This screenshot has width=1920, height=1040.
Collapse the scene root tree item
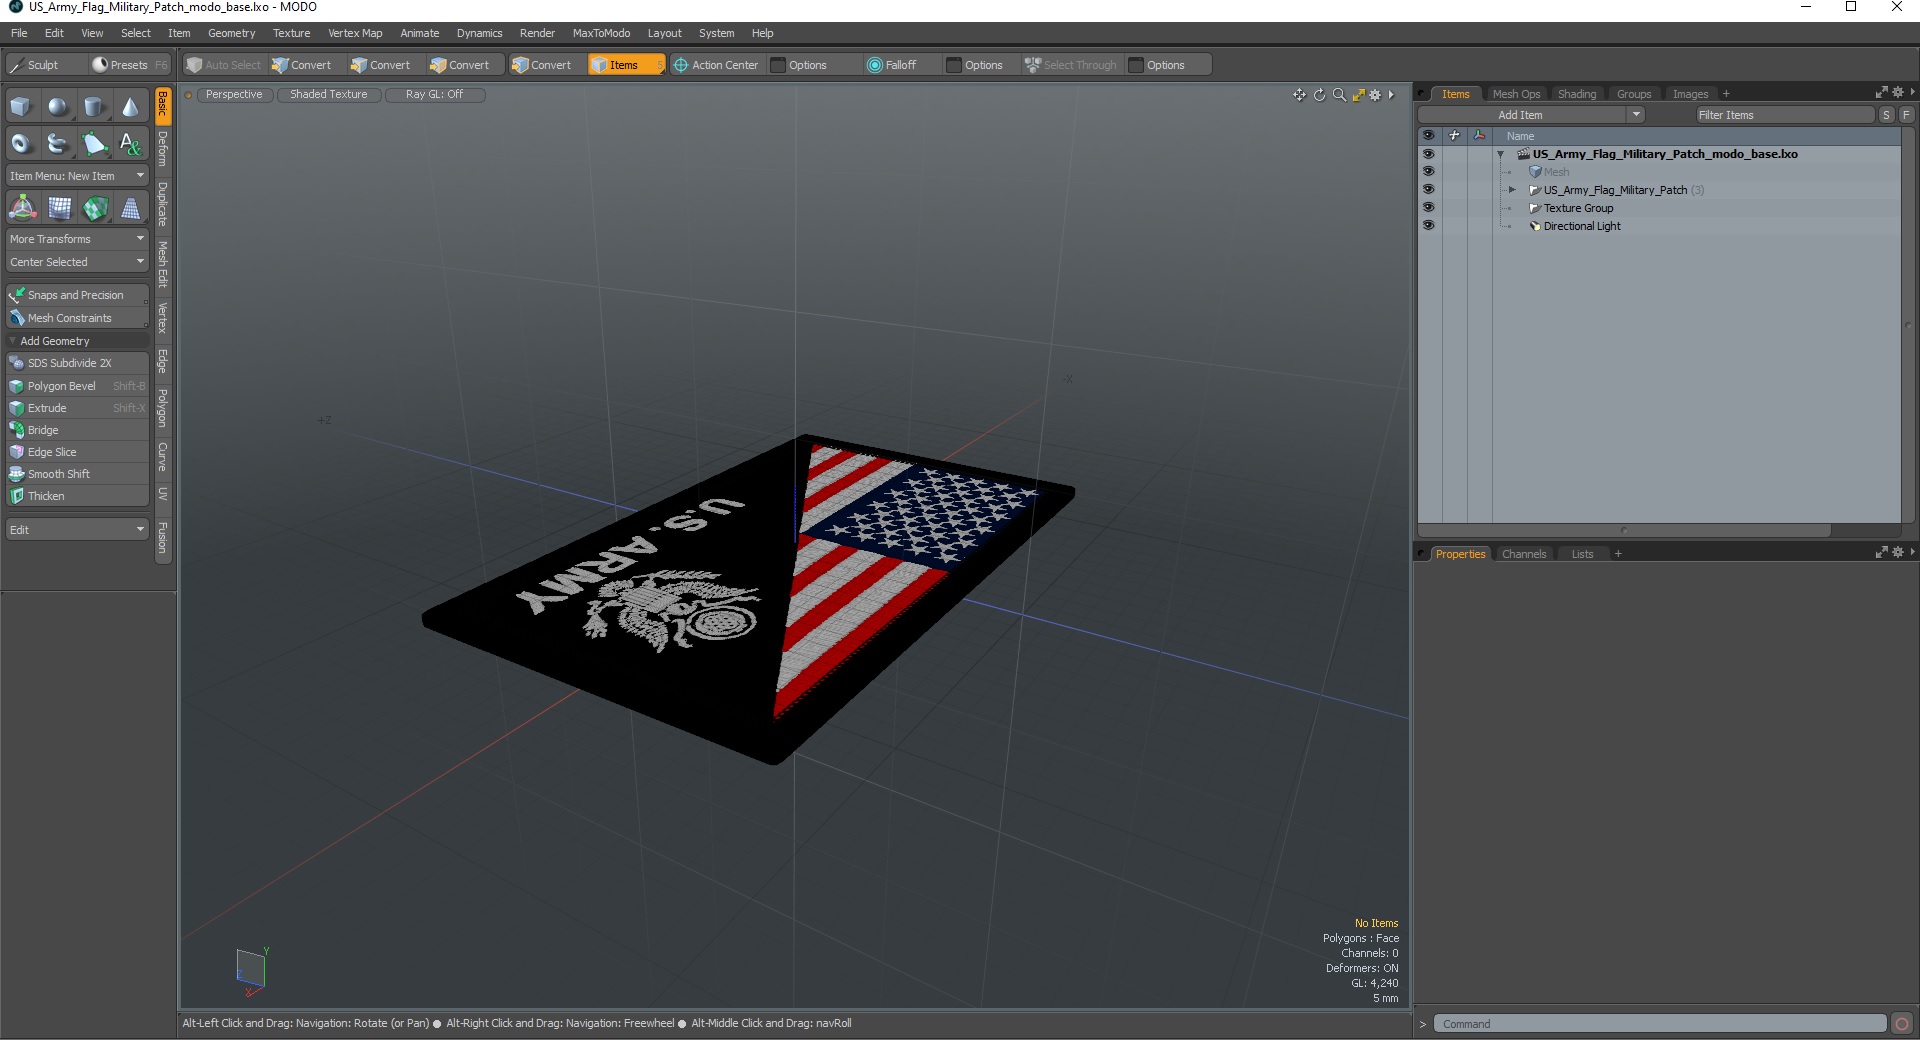pos(1501,154)
